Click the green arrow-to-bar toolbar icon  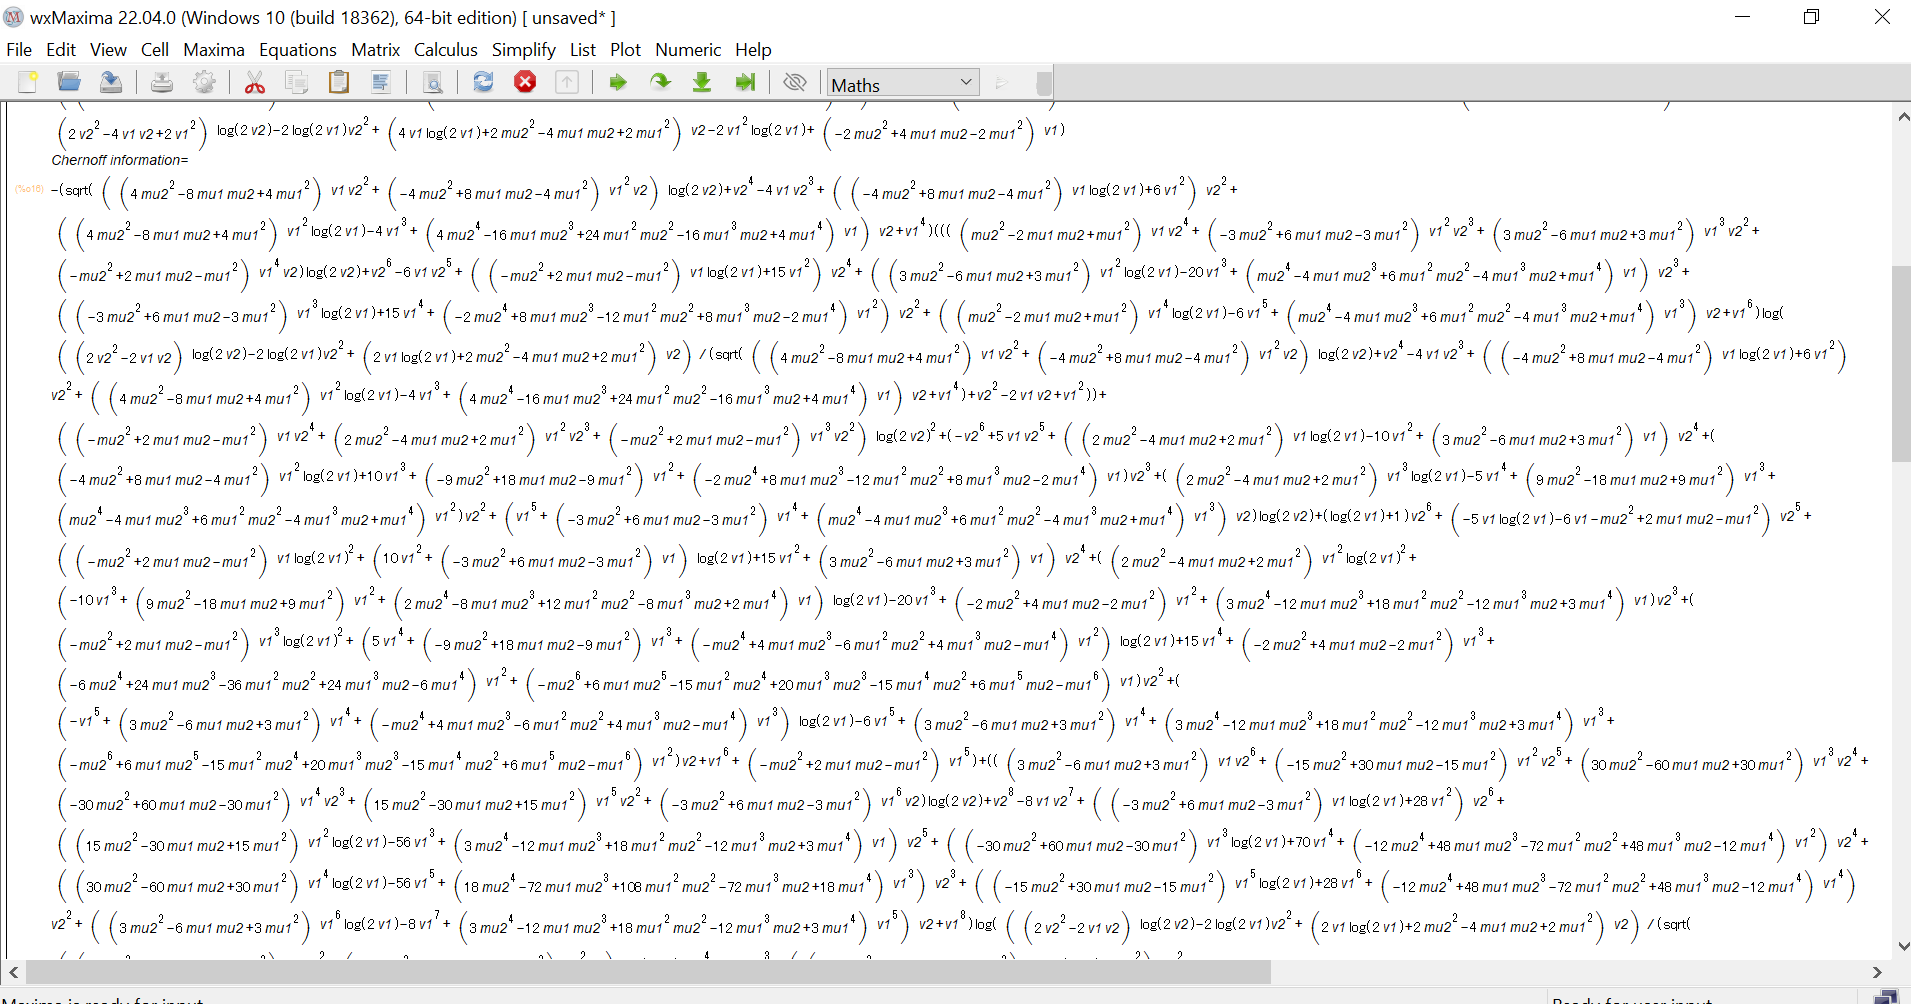pyautogui.click(x=744, y=82)
